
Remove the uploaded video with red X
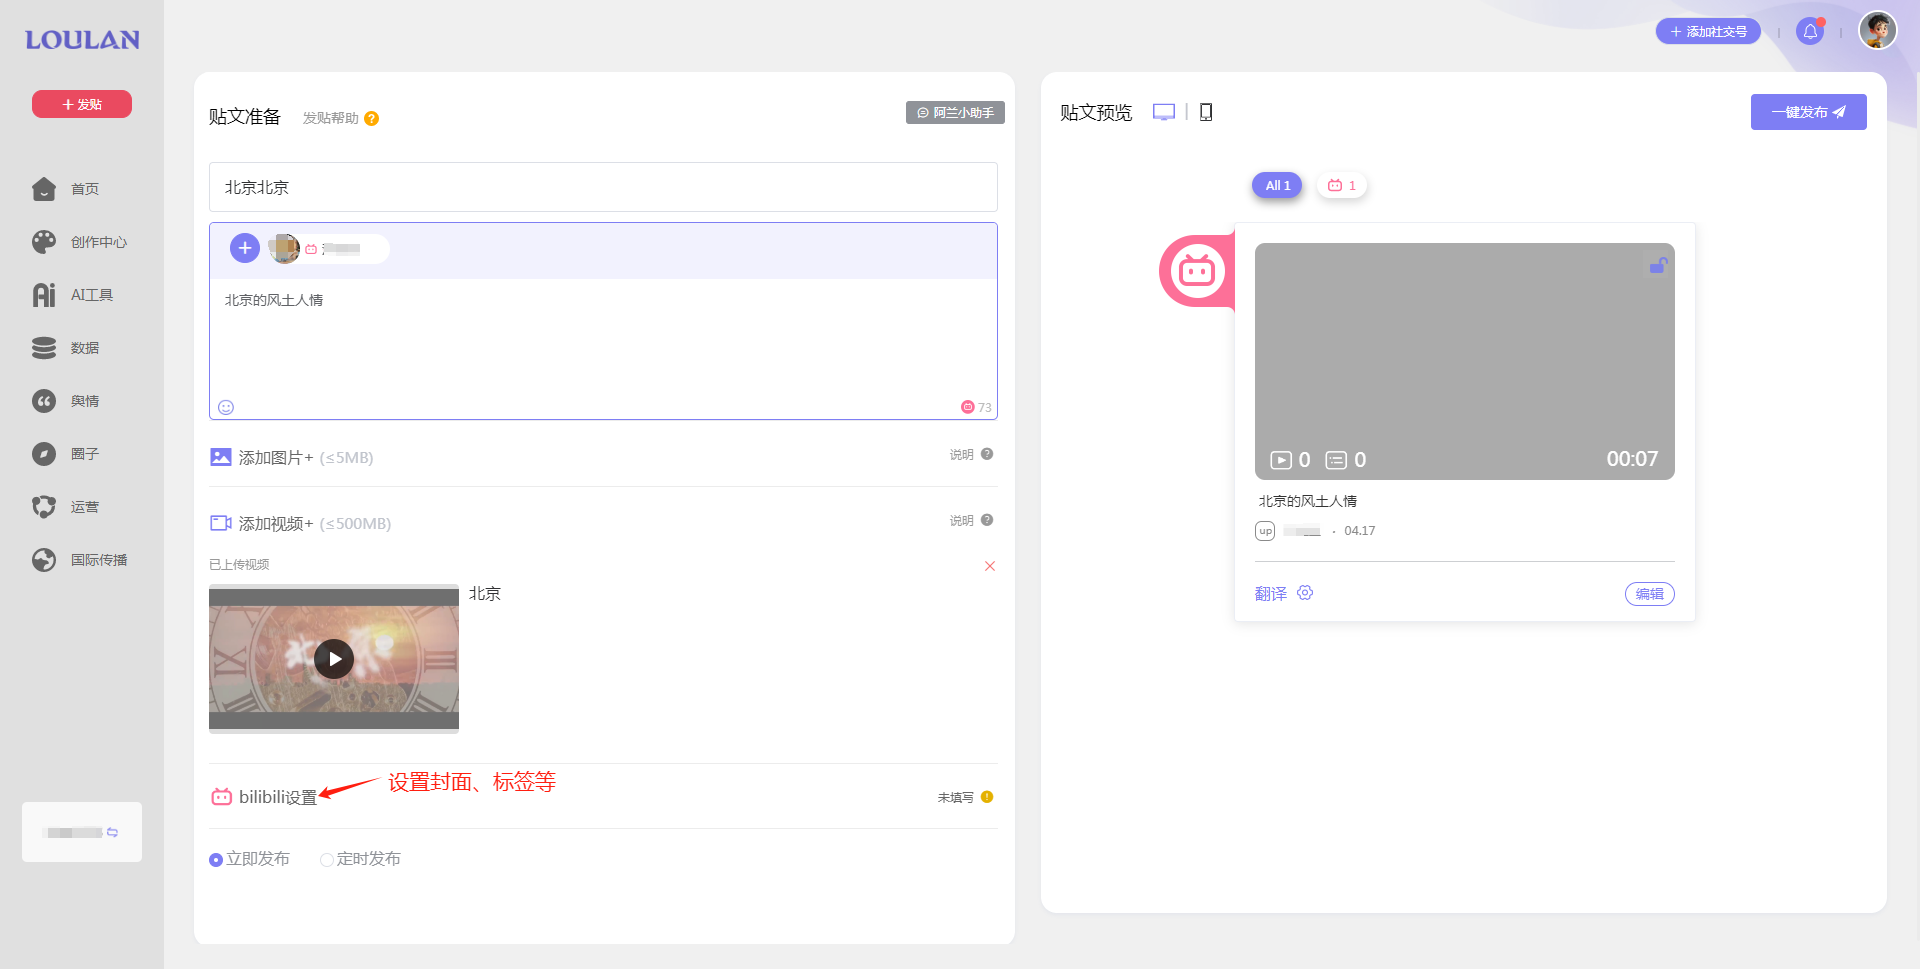(x=990, y=566)
